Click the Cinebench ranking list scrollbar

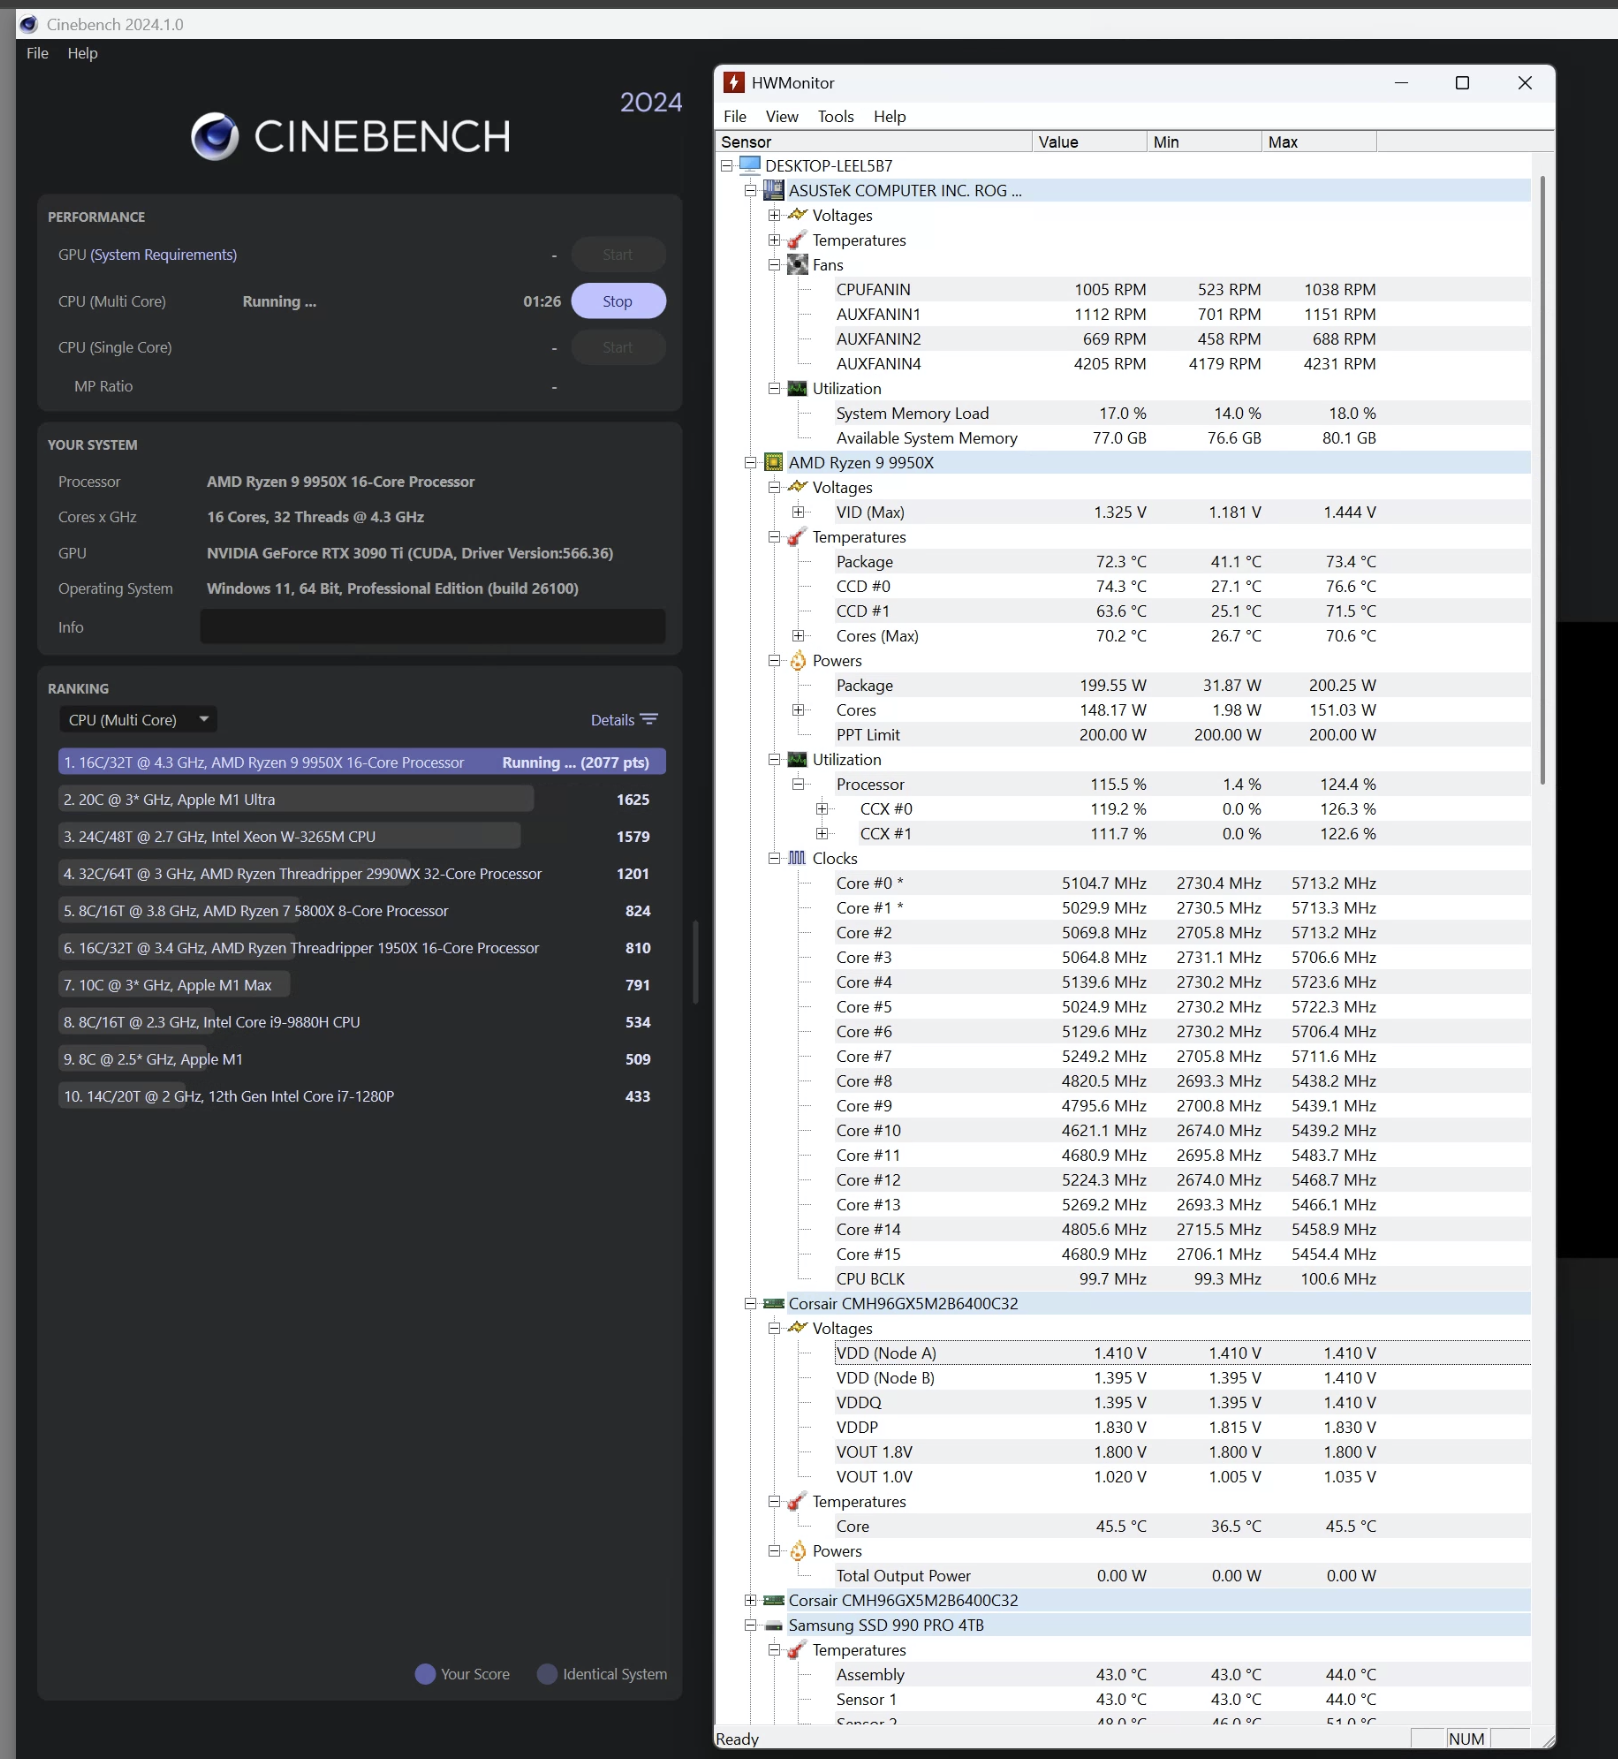pos(695,962)
